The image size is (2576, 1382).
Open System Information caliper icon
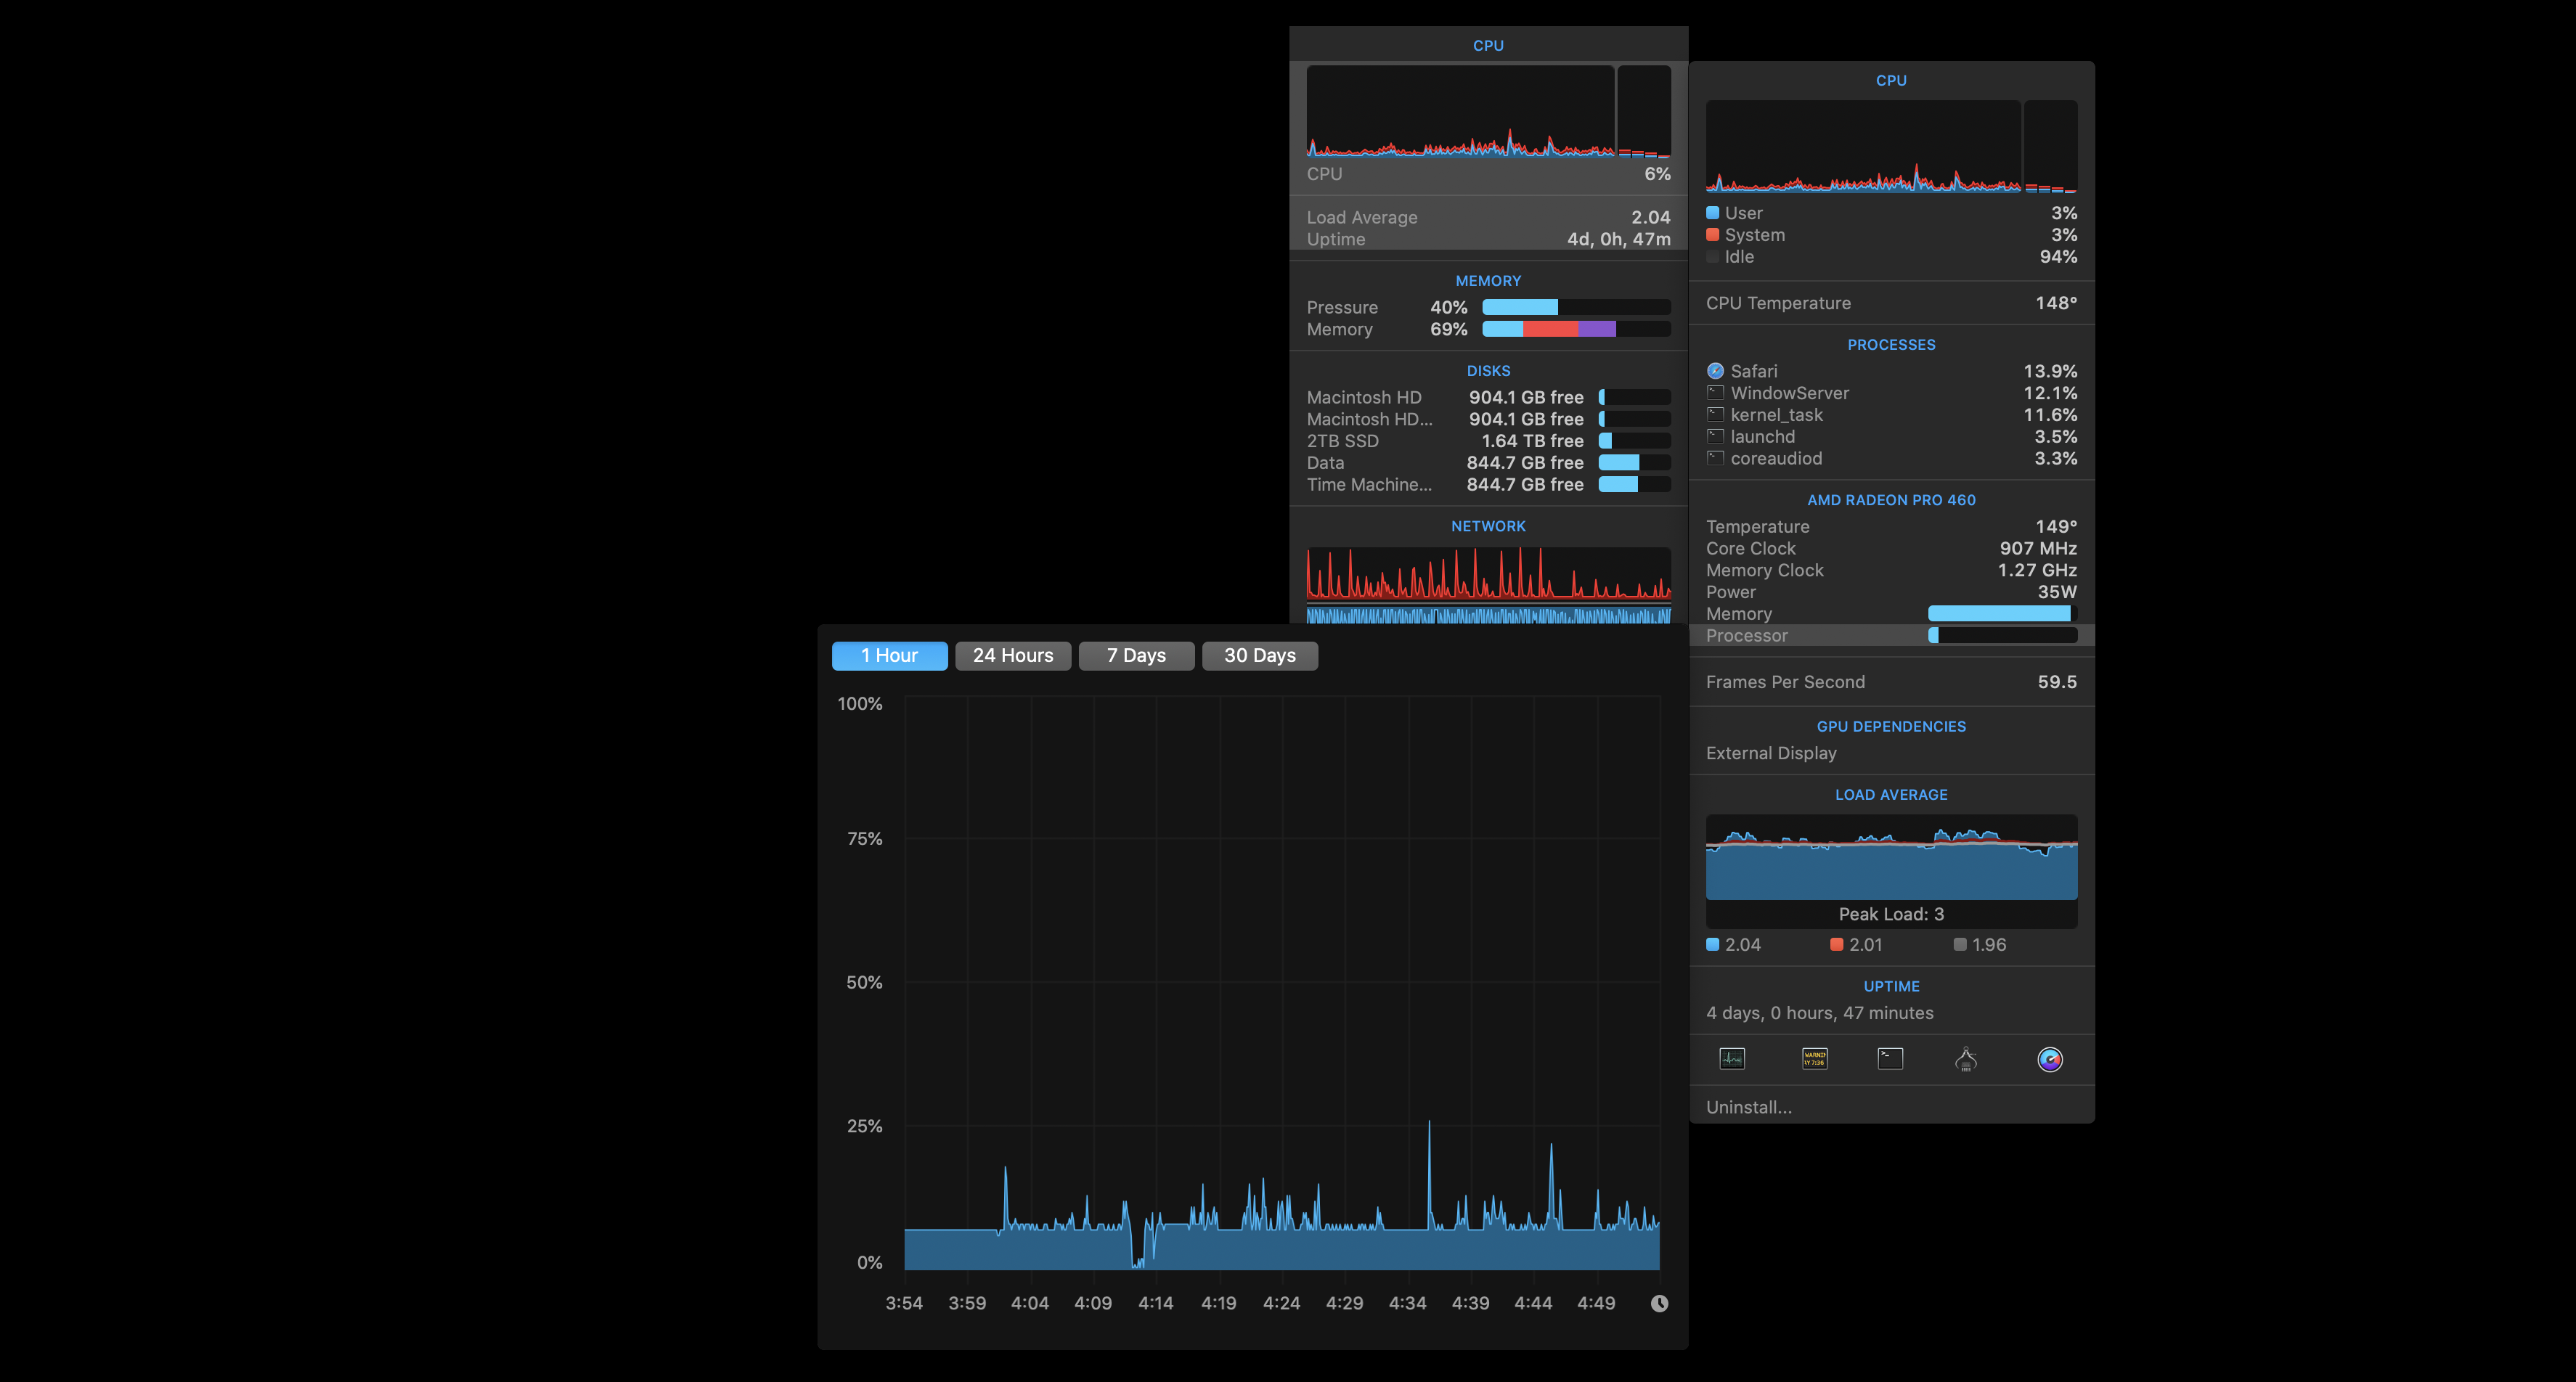tap(1966, 1059)
